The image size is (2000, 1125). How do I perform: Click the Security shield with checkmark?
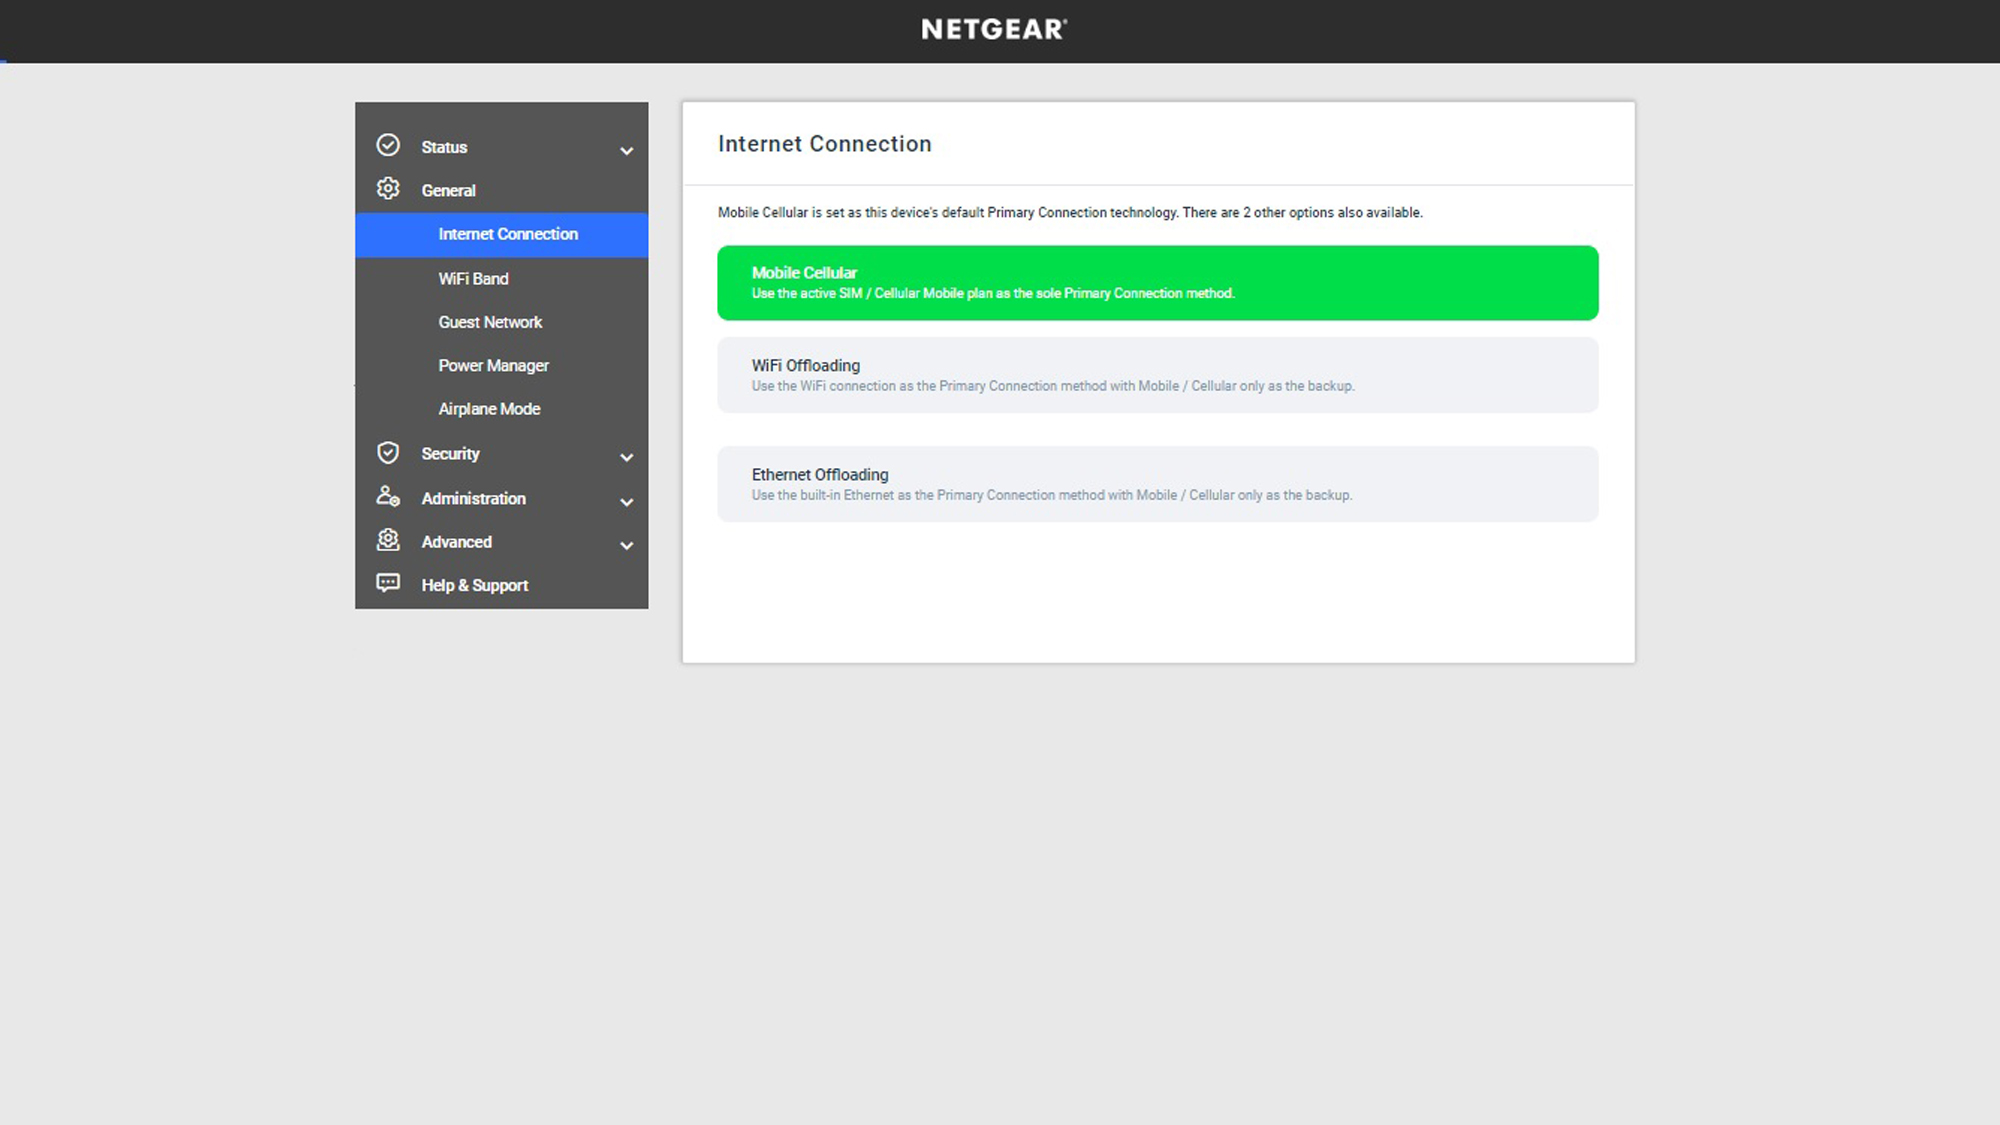[x=387, y=453]
